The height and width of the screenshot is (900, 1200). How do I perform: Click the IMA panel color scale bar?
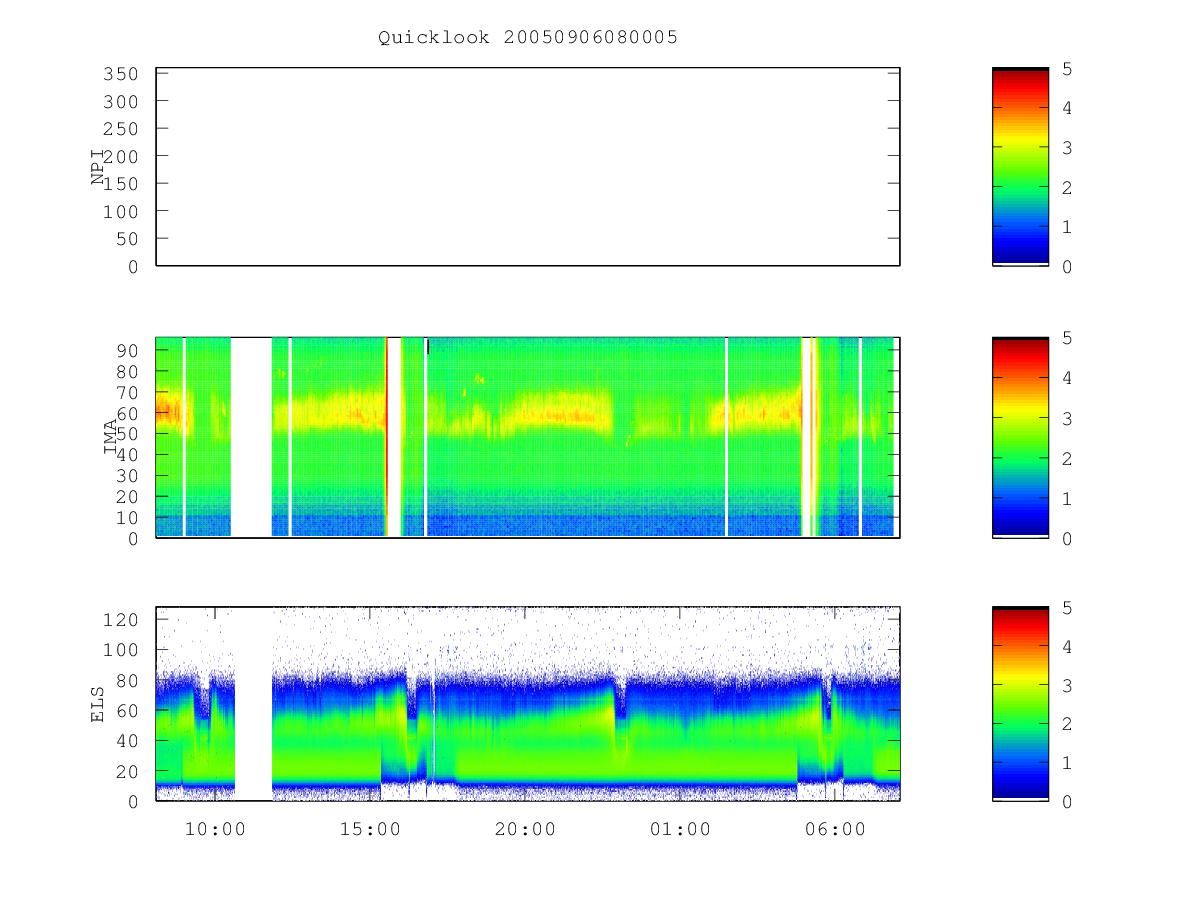pos(1020,437)
